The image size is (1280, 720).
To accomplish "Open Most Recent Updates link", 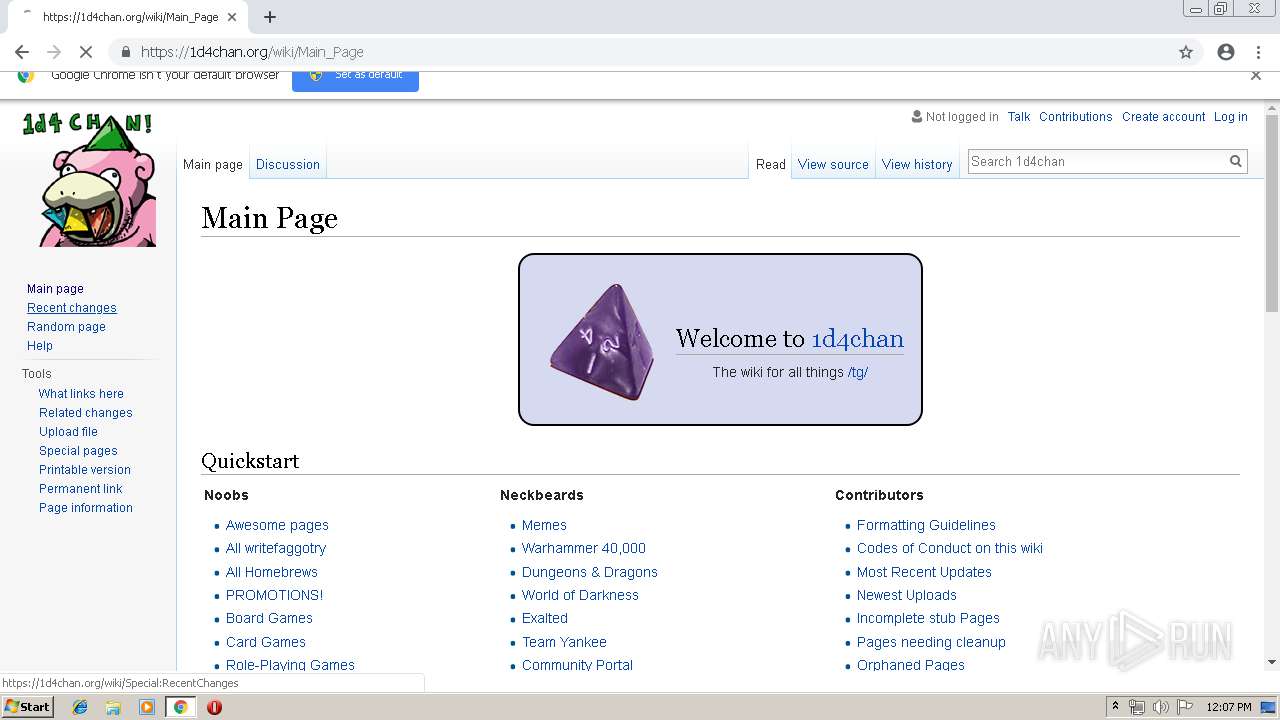I will 924,572.
